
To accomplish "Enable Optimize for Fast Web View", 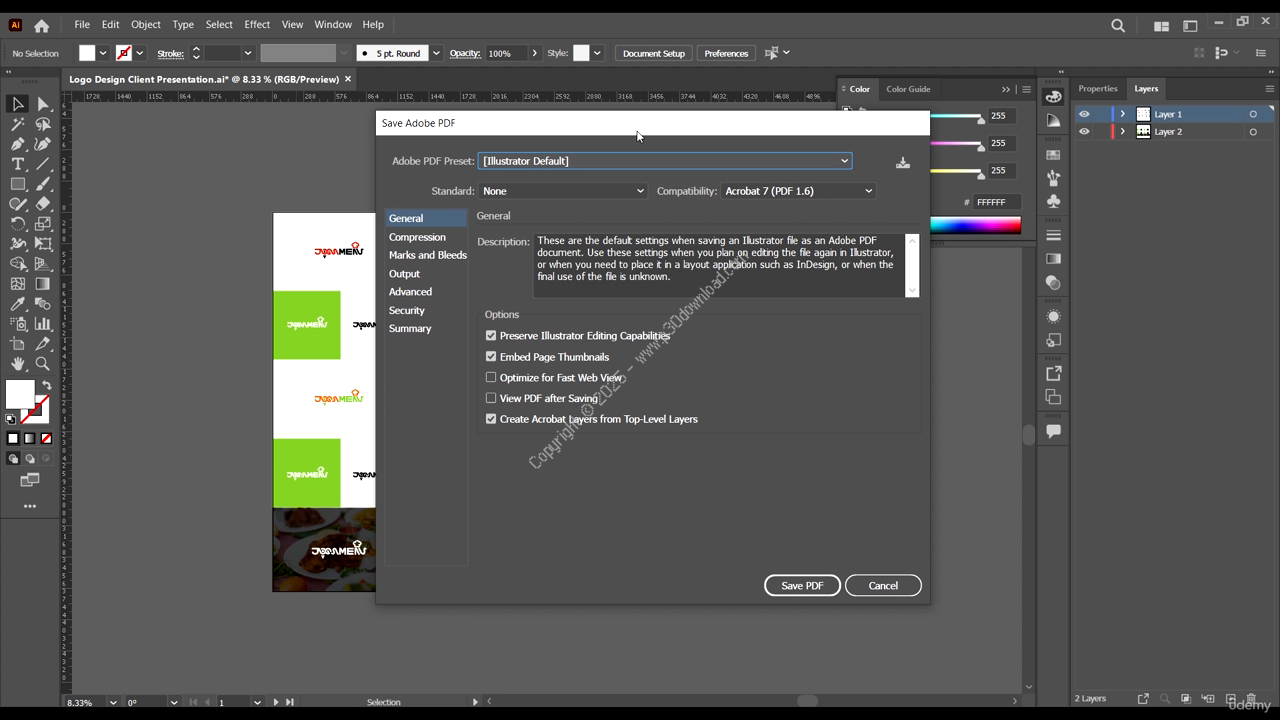I will coord(491,378).
